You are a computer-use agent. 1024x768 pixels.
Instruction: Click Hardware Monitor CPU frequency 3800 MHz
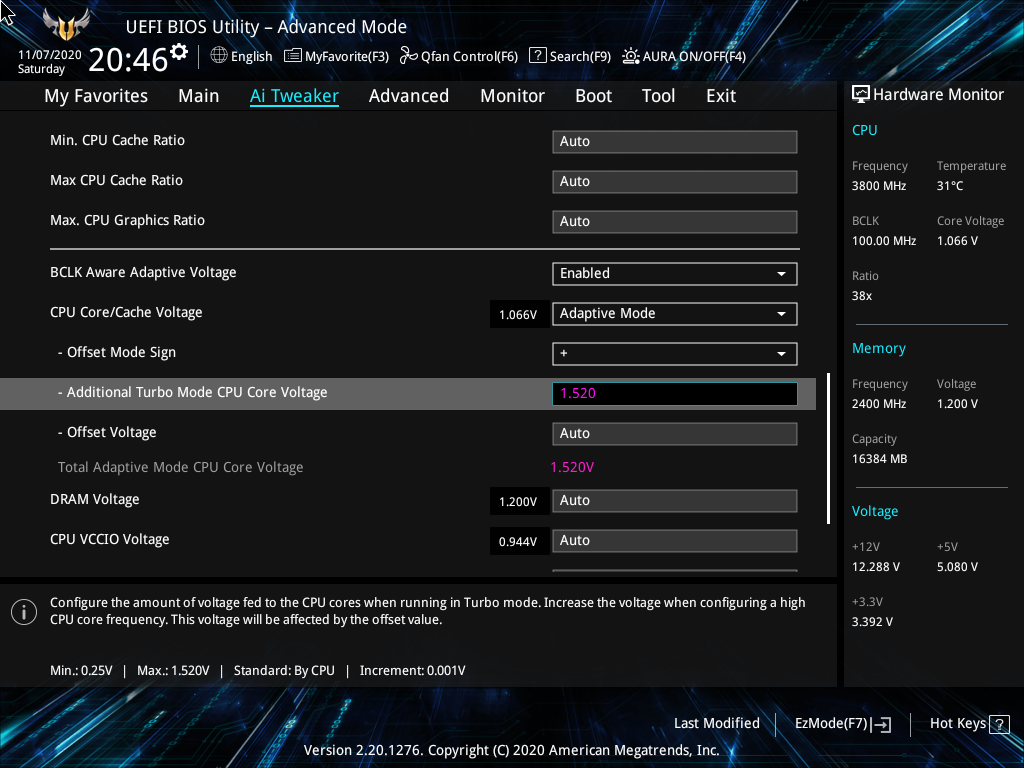point(879,186)
